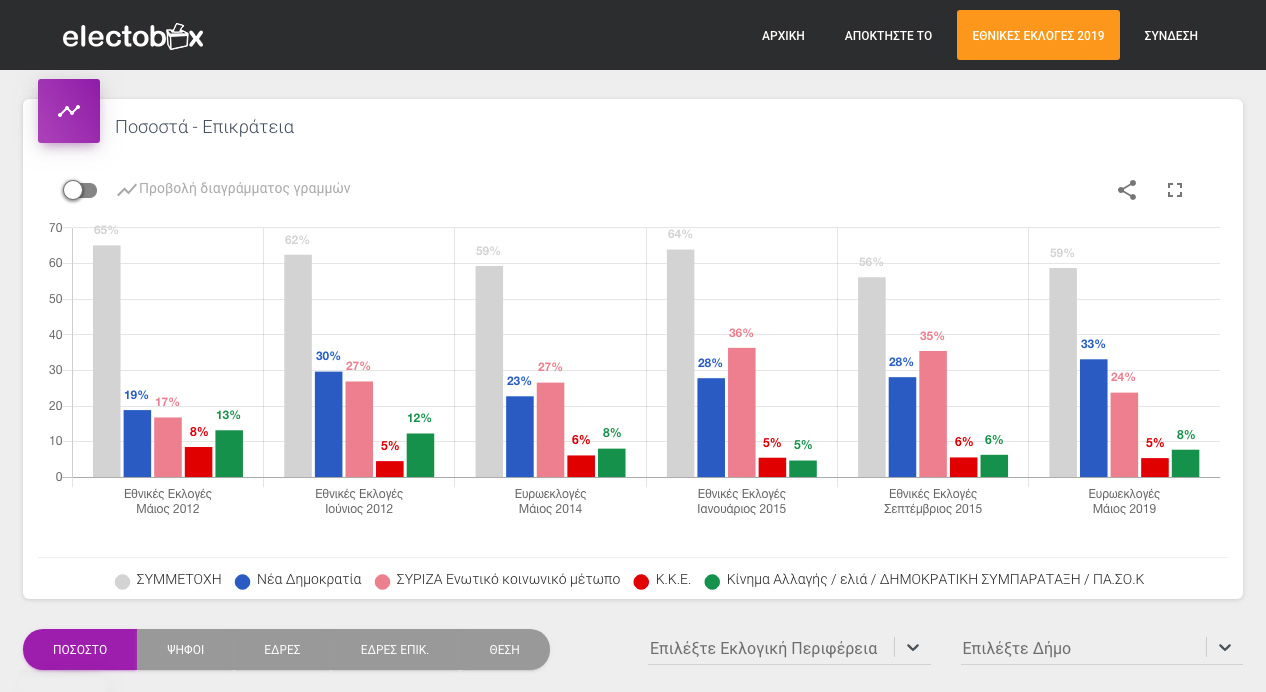
Task: Toggle ΣΥΡΙΖΑ series in legend
Action: coord(497,580)
